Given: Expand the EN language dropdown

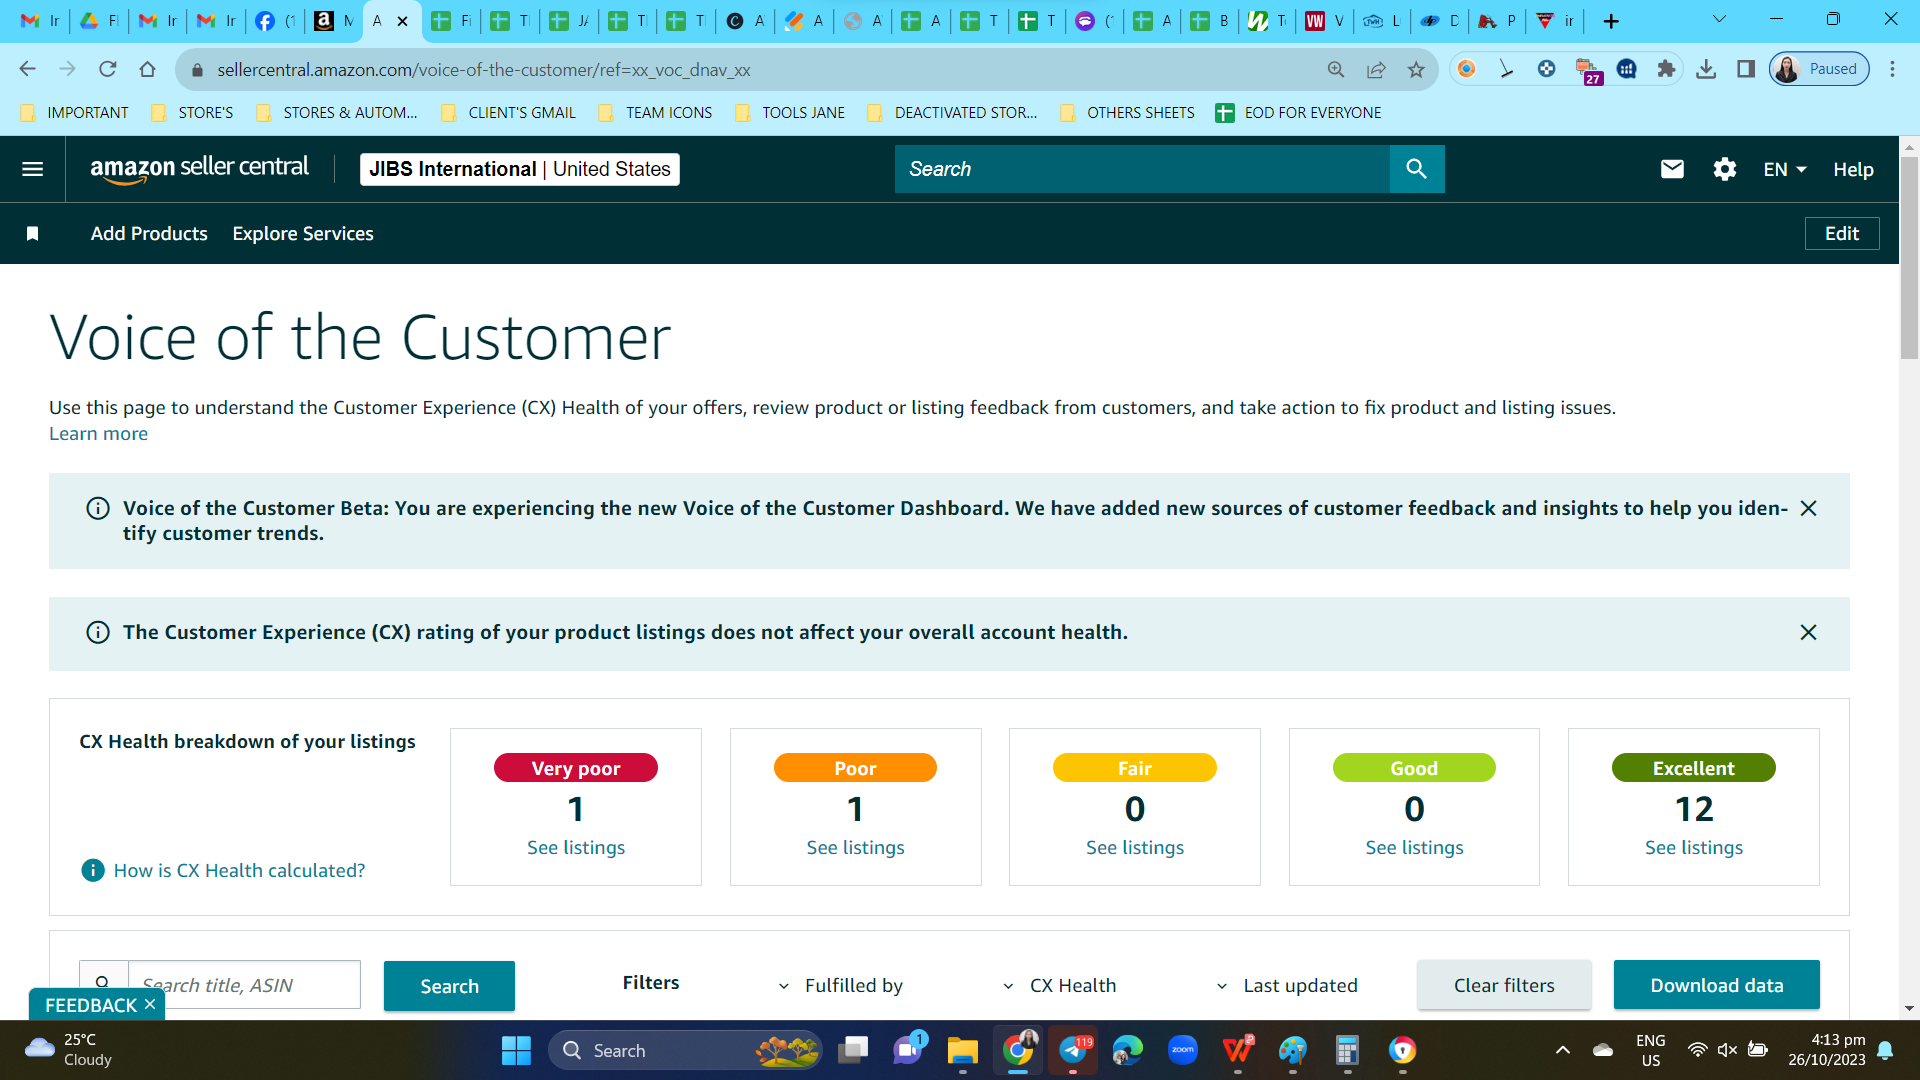Looking at the screenshot, I should (1785, 169).
